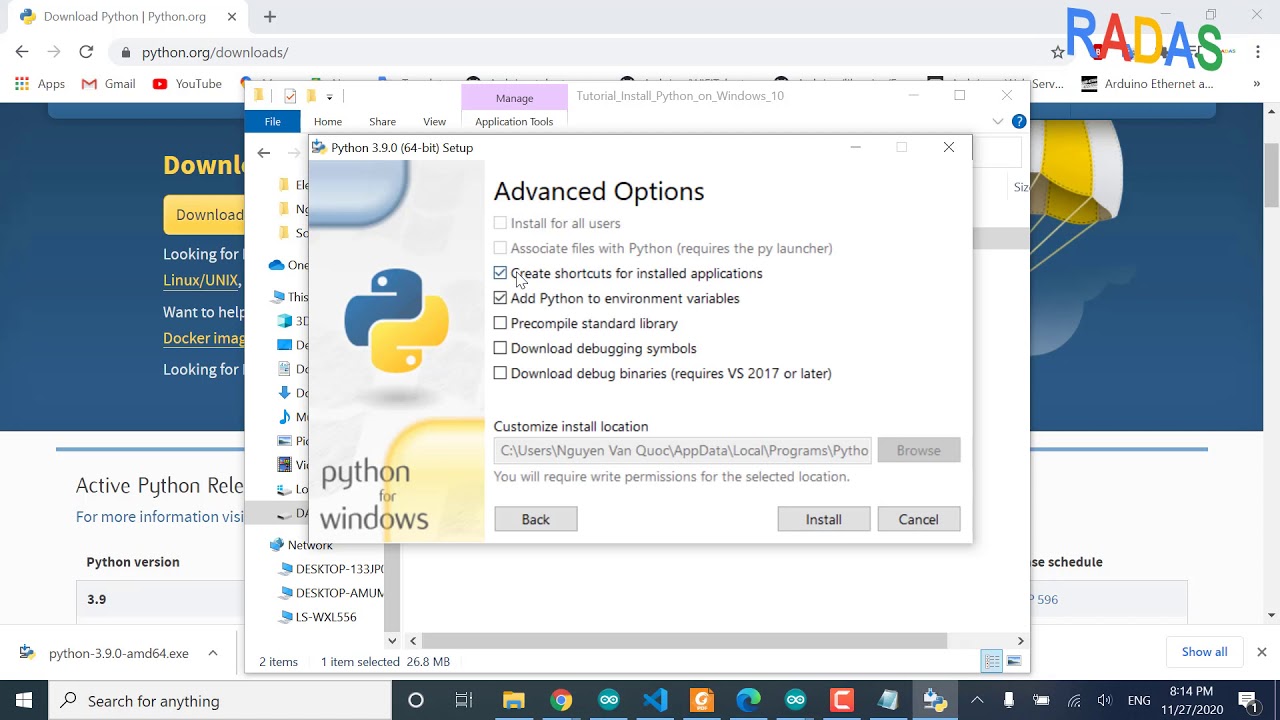Enable Download debug binaries option
The height and width of the screenshot is (720, 1280).
500,373
